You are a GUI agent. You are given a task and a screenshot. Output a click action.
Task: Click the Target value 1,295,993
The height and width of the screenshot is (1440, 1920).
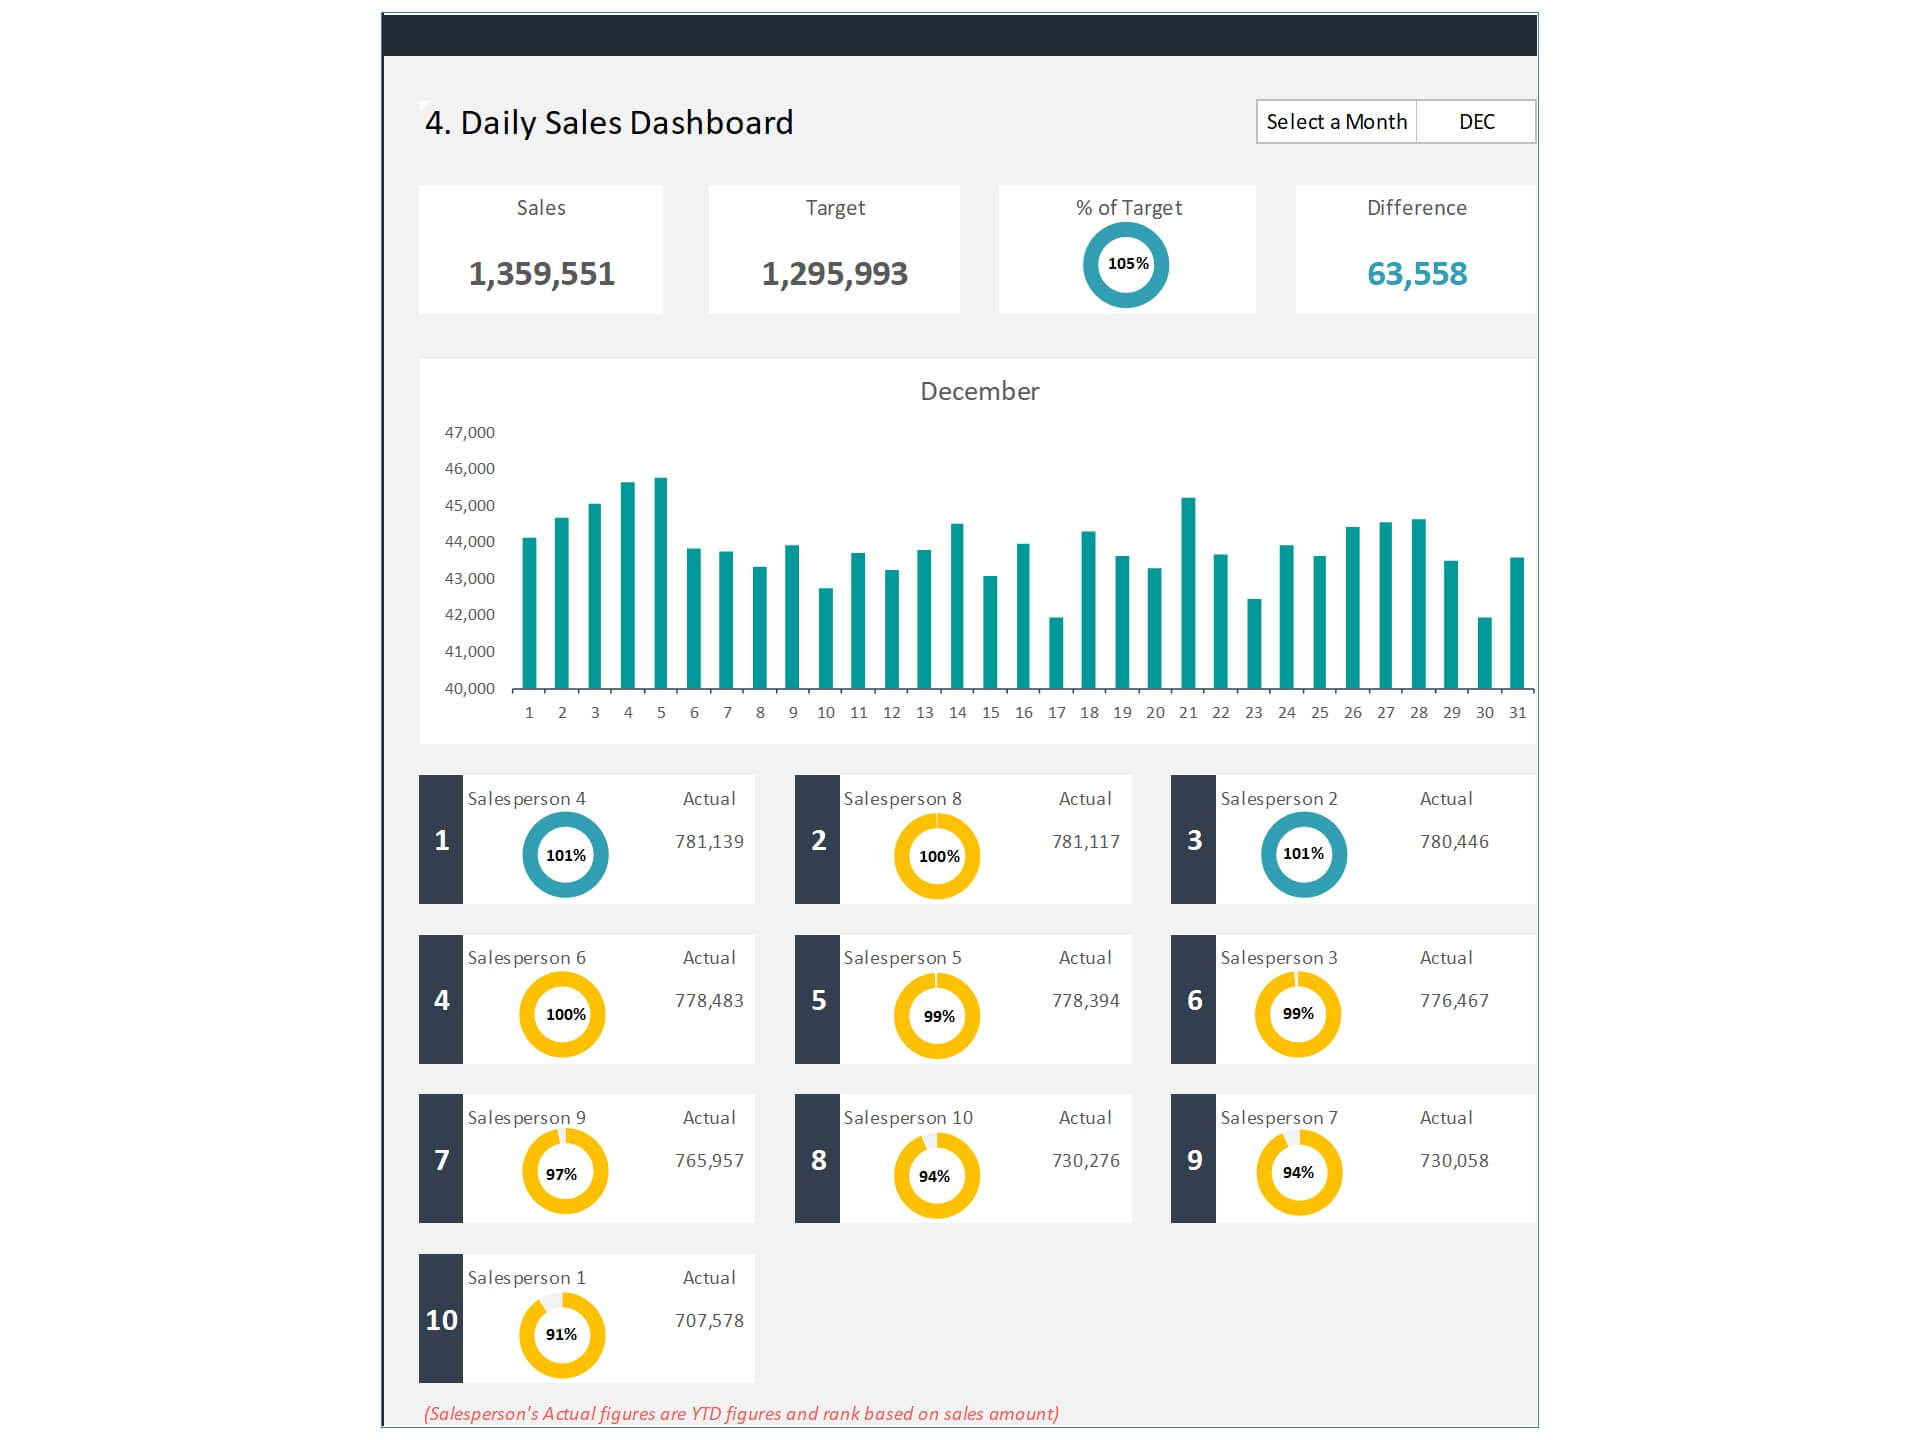tap(834, 272)
